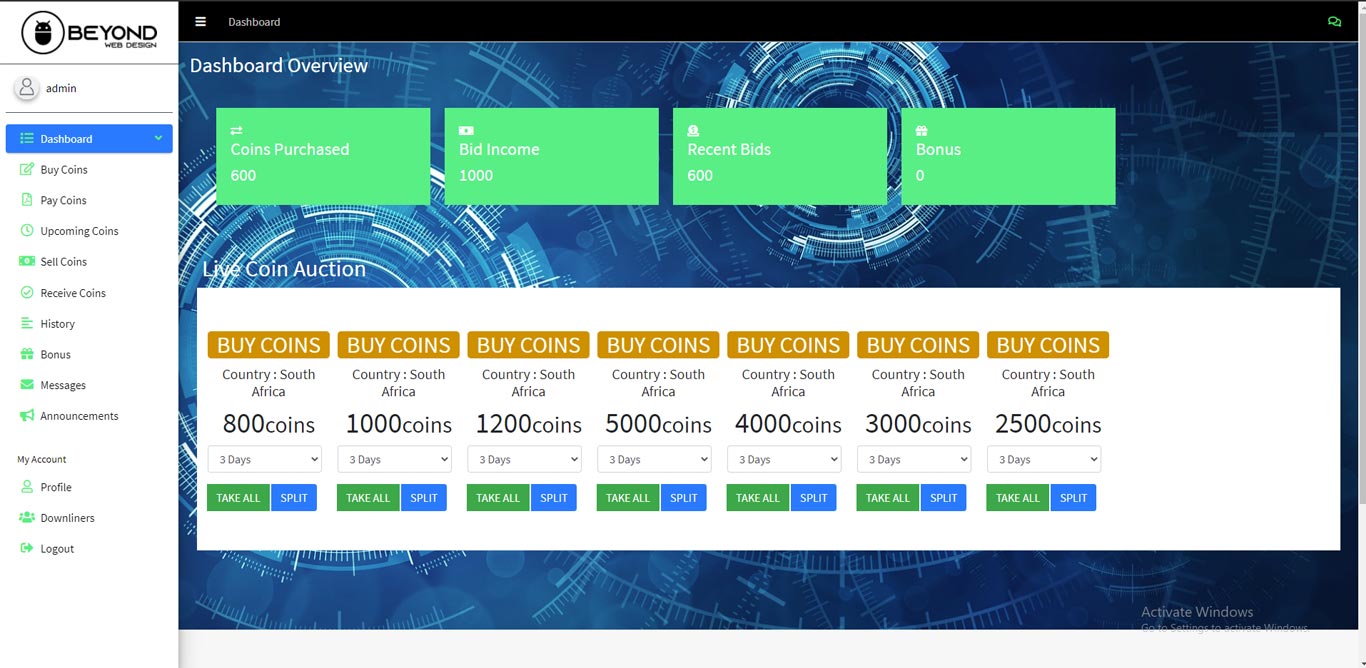This screenshot has height=668, width=1366.
Task: Open the days dropdown for 2500coins
Action: pyautogui.click(x=1044, y=460)
